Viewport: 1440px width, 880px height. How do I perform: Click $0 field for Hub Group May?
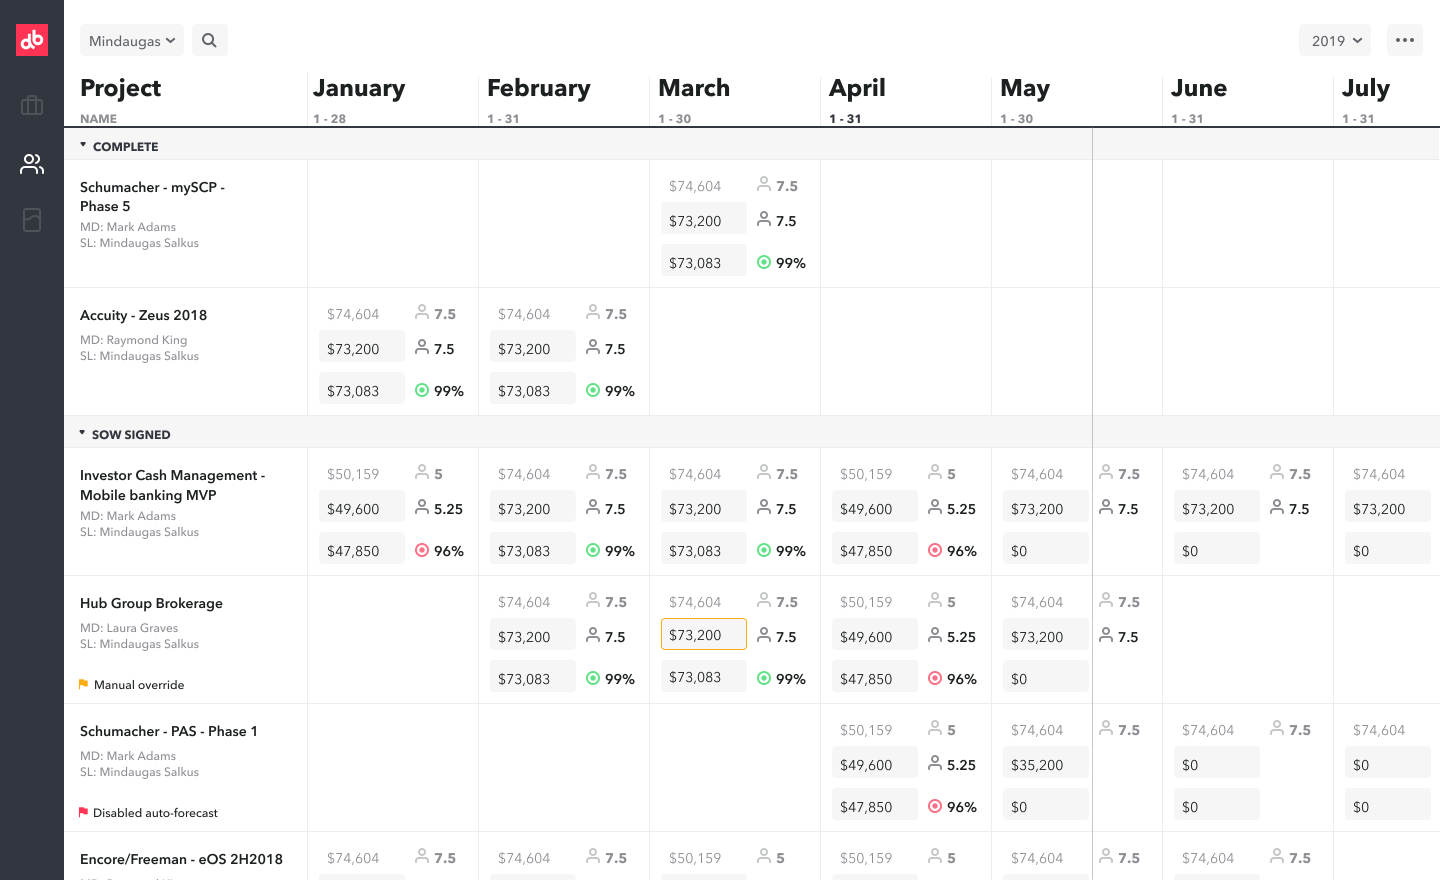pos(1046,678)
